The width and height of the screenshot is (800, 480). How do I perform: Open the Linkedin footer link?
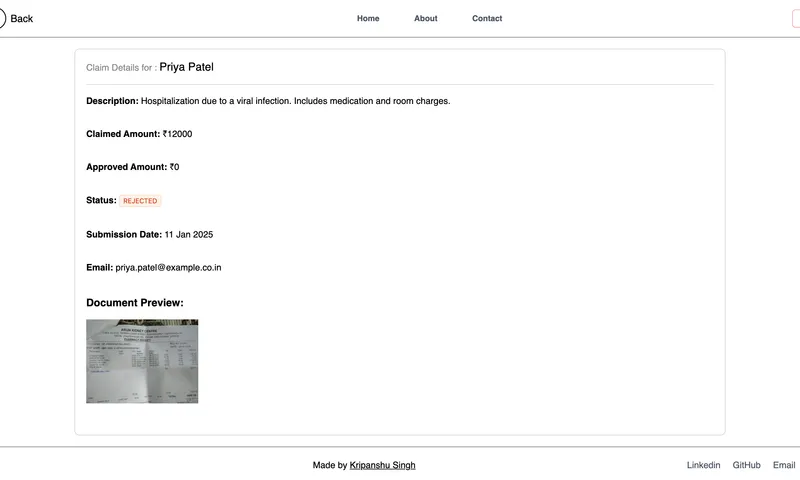point(703,465)
